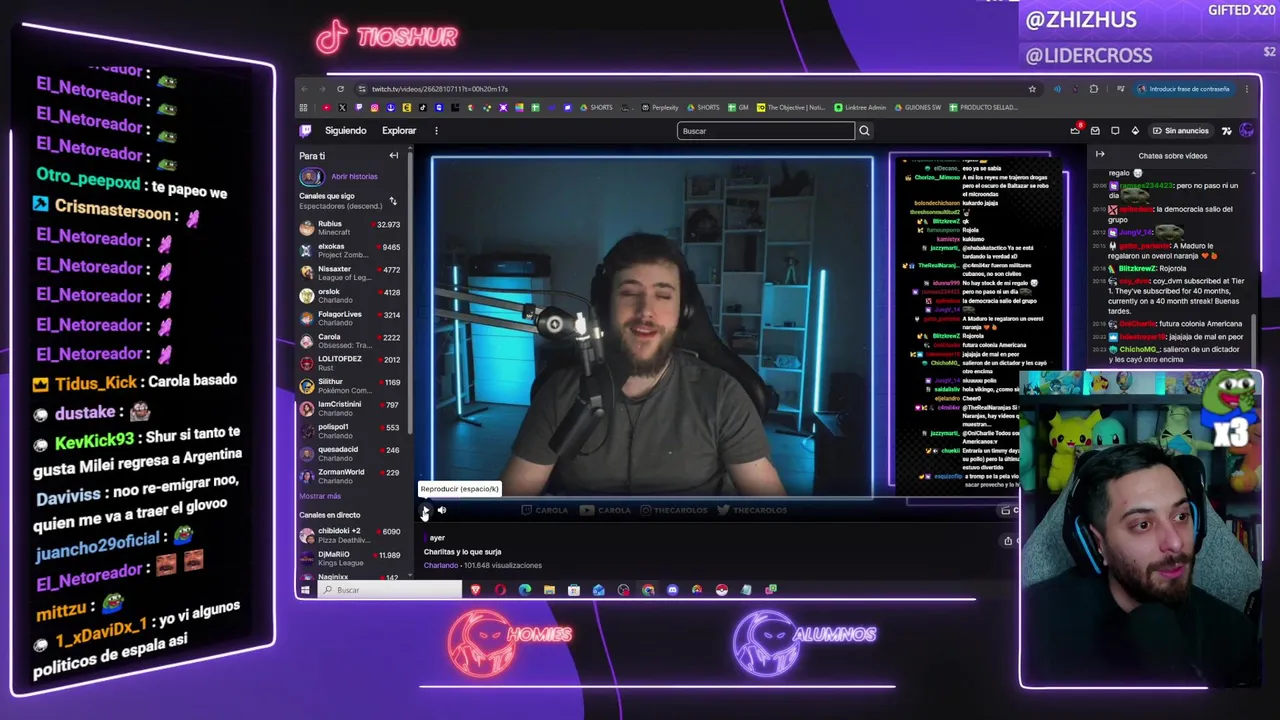The width and height of the screenshot is (1280, 720).
Task: Click the browser address bar URL
Action: 440,89
